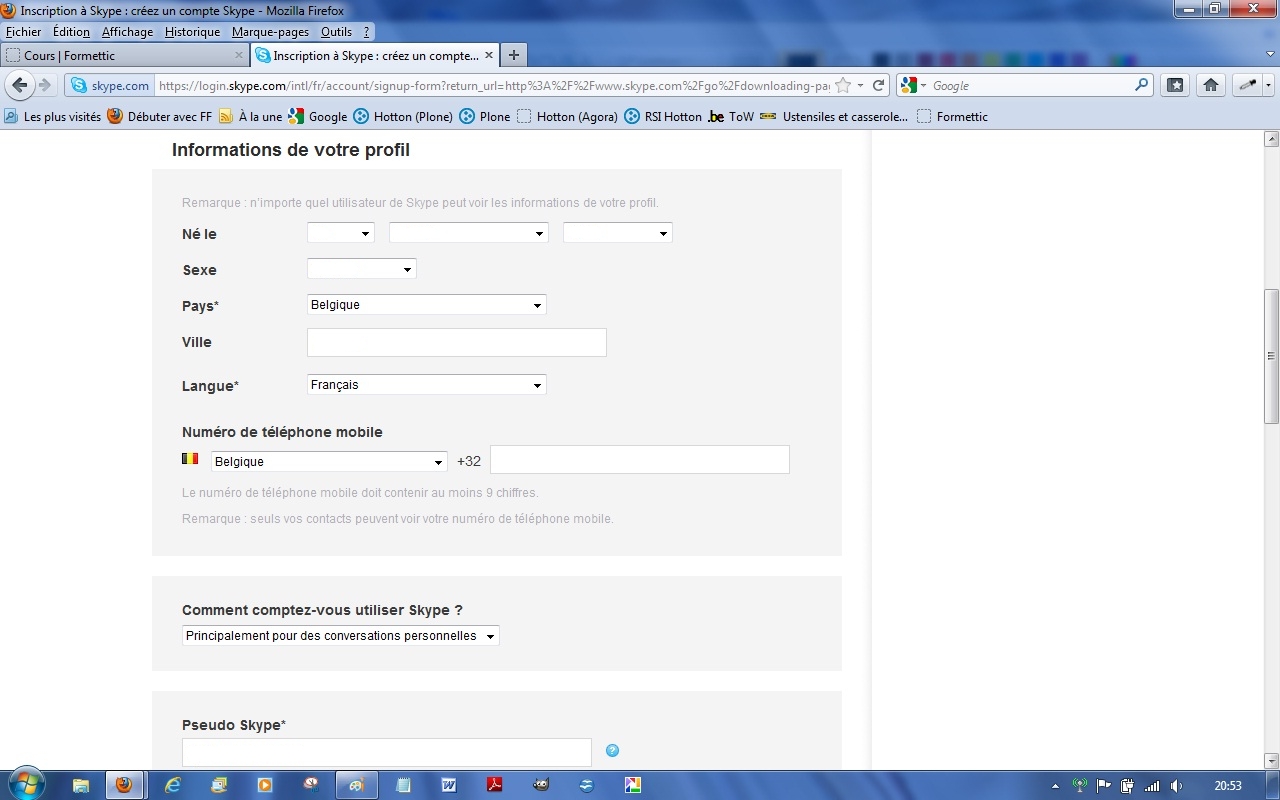Open the mobile phone country dropdown
The width and height of the screenshot is (1280, 800).
pos(329,462)
